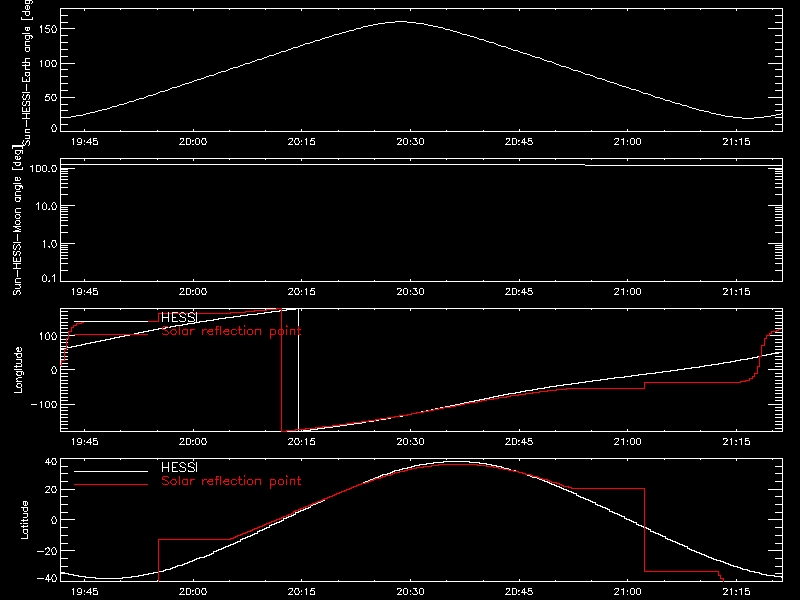The image size is (800, 600).
Task: Click the Sun-HESSI-Earth angle axis title
Action: [x=28, y=71]
